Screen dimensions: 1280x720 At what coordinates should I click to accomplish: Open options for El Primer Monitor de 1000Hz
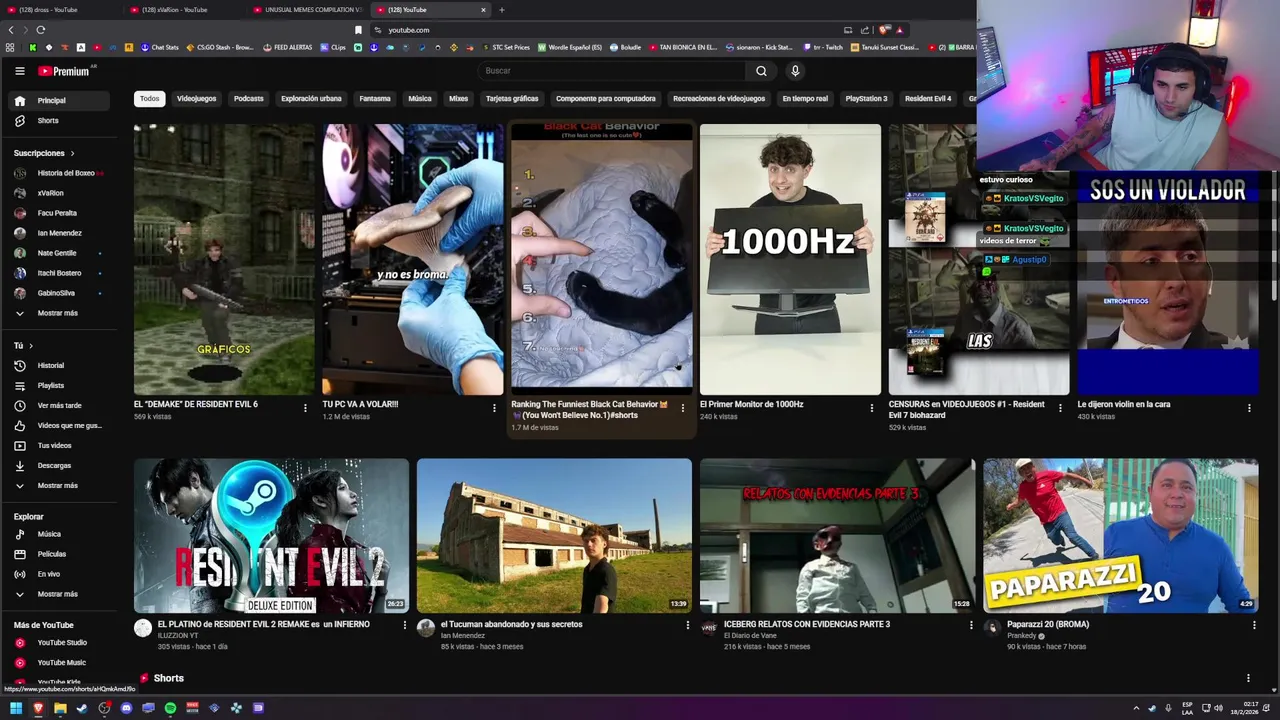pyautogui.click(x=872, y=408)
